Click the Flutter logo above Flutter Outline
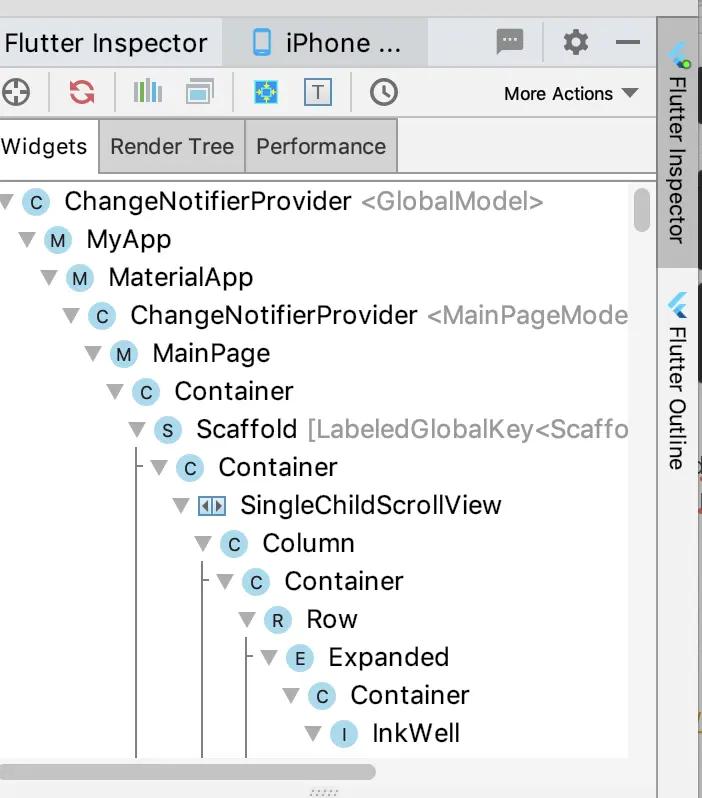This screenshot has height=798, width=702. (678, 305)
